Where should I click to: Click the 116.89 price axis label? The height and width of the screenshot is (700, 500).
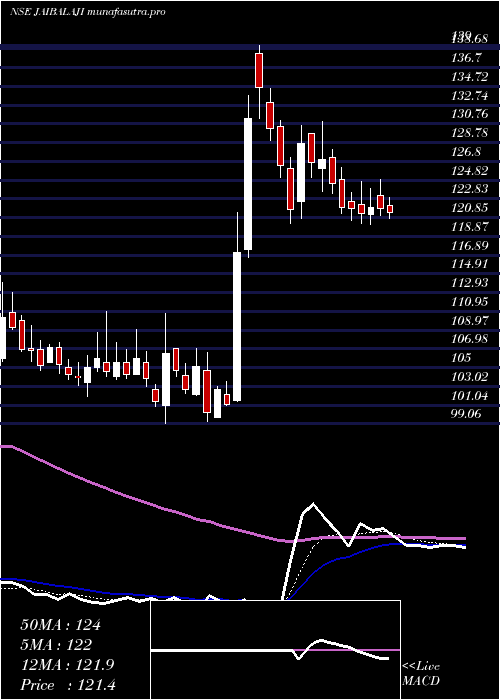click(470, 246)
